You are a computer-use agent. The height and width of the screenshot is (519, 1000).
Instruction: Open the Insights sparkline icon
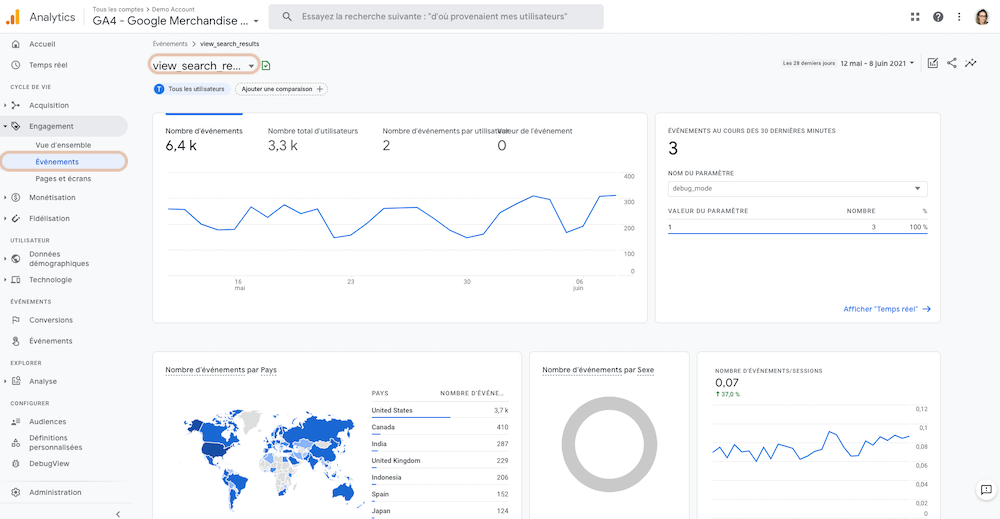pos(971,63)
